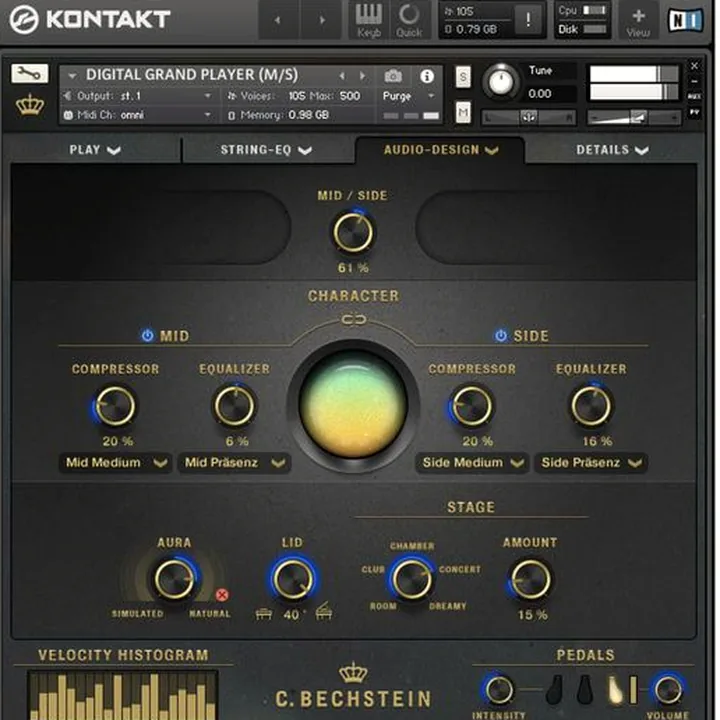Open the Side Präsenz equalizer preset dropdown
Viewport: 720px width, 720px height.
tap(591, 463)
